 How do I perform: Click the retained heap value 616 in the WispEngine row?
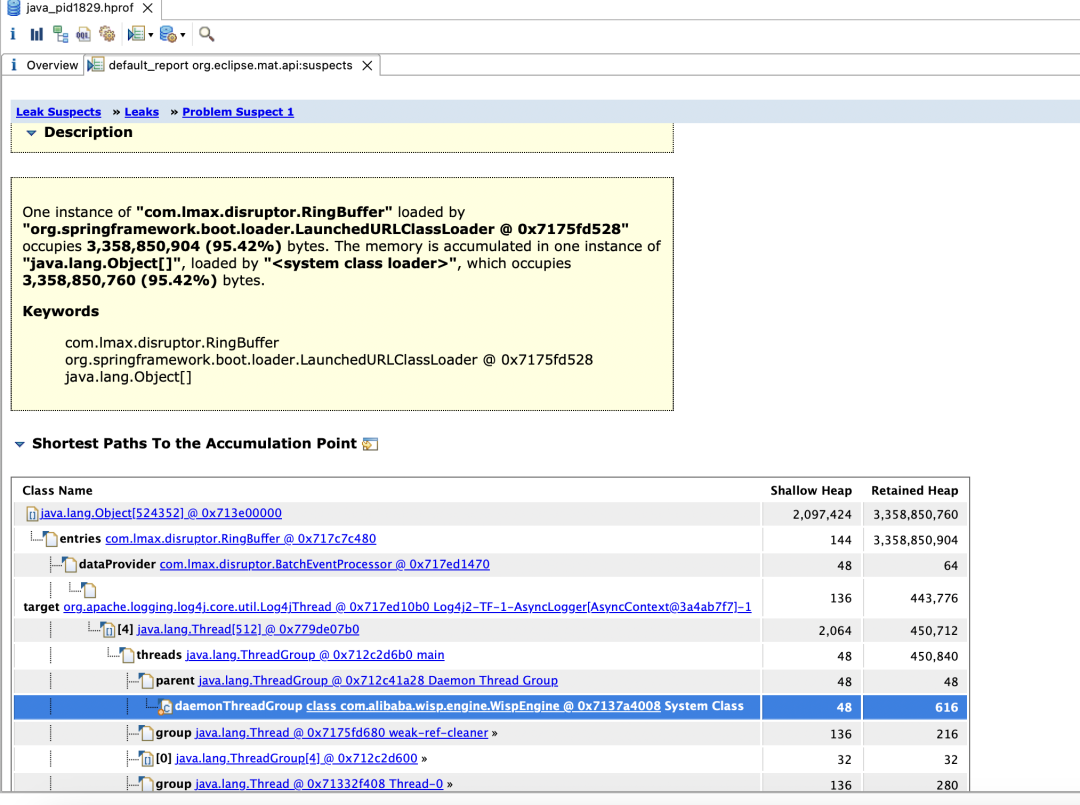(946, 707)
